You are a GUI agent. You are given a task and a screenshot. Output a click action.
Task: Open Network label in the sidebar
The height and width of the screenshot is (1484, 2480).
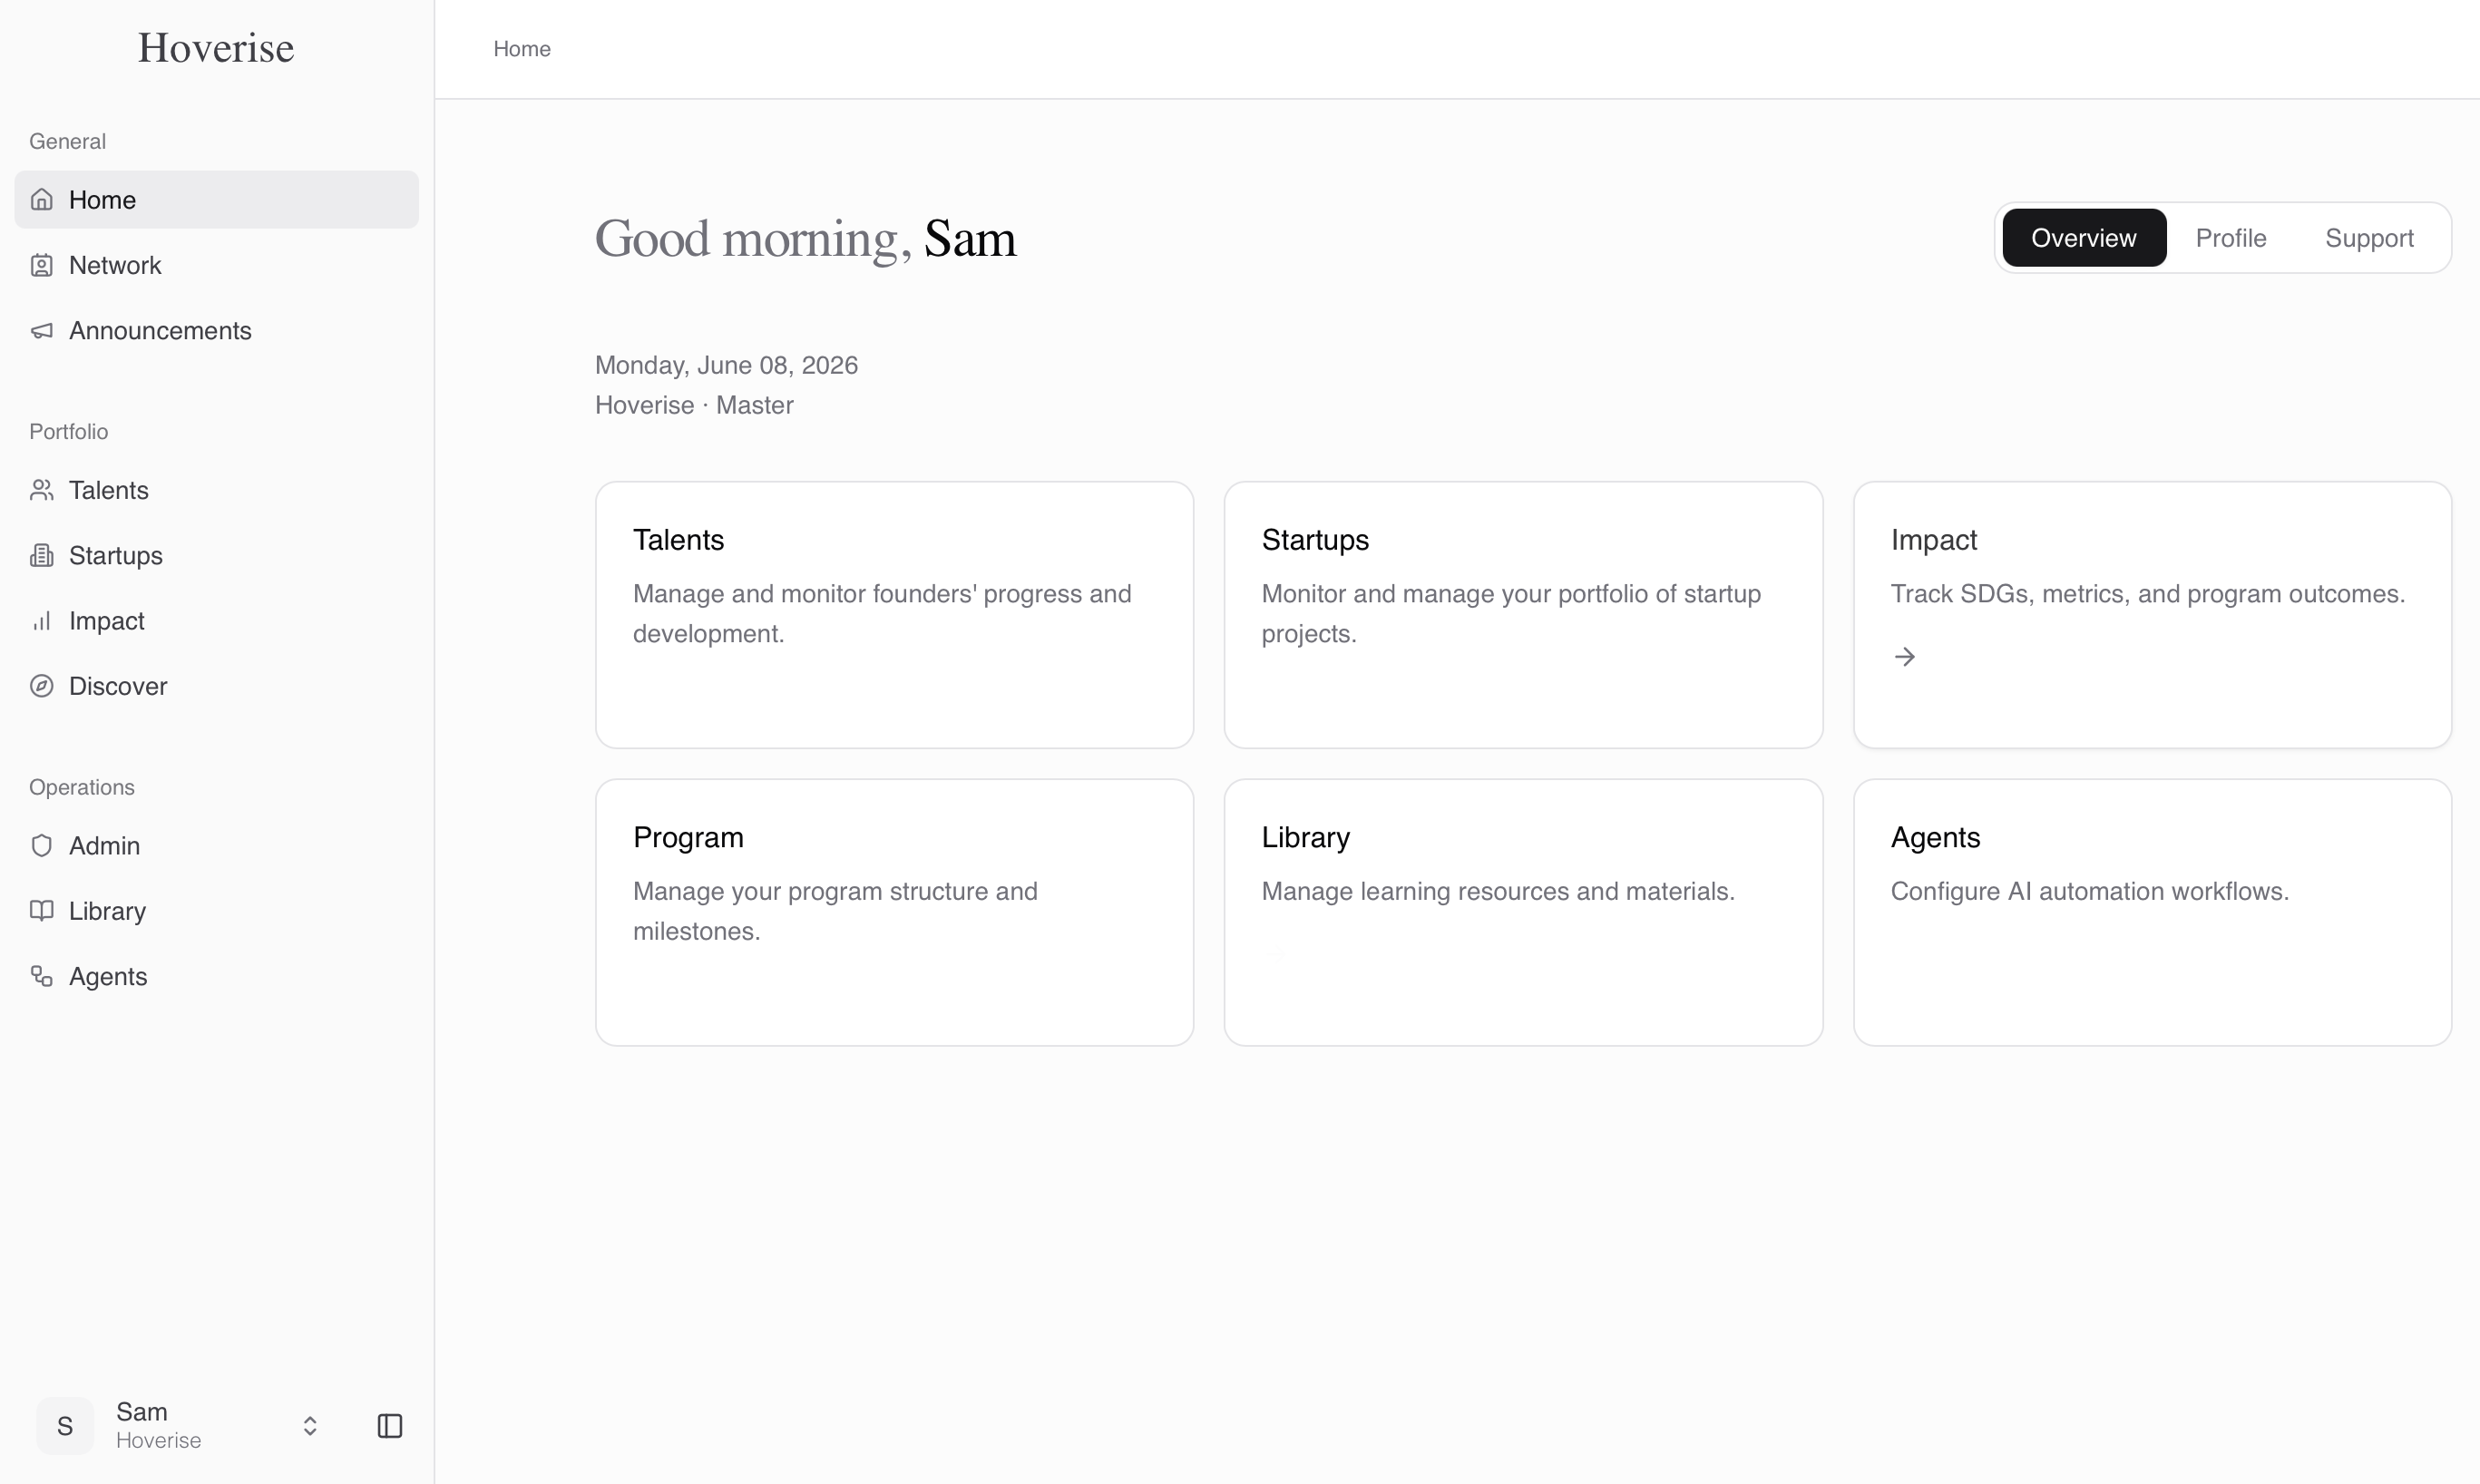115,265
